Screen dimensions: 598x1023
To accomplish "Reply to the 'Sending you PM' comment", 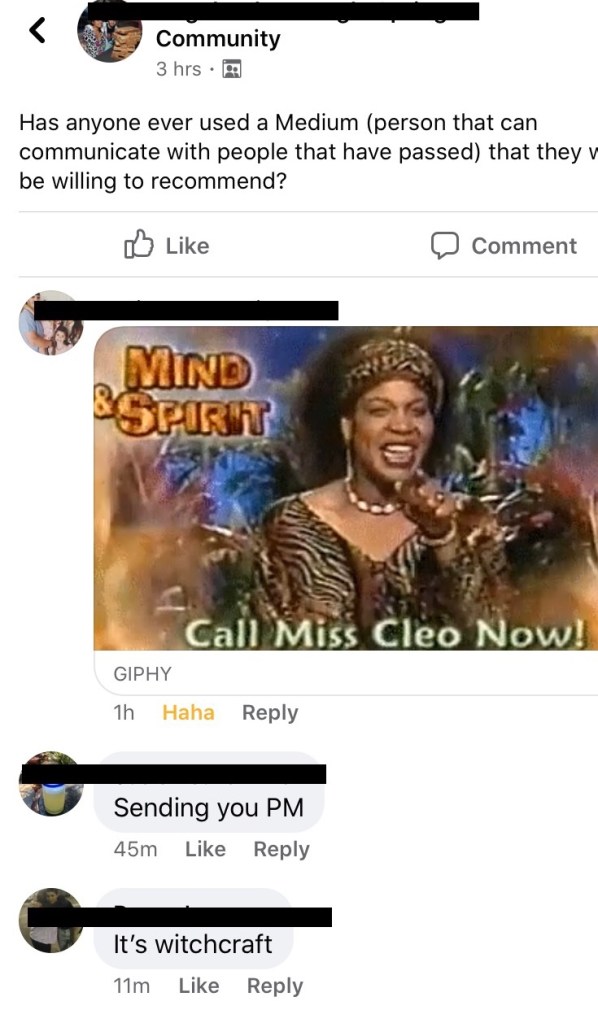I will [281, 849].
